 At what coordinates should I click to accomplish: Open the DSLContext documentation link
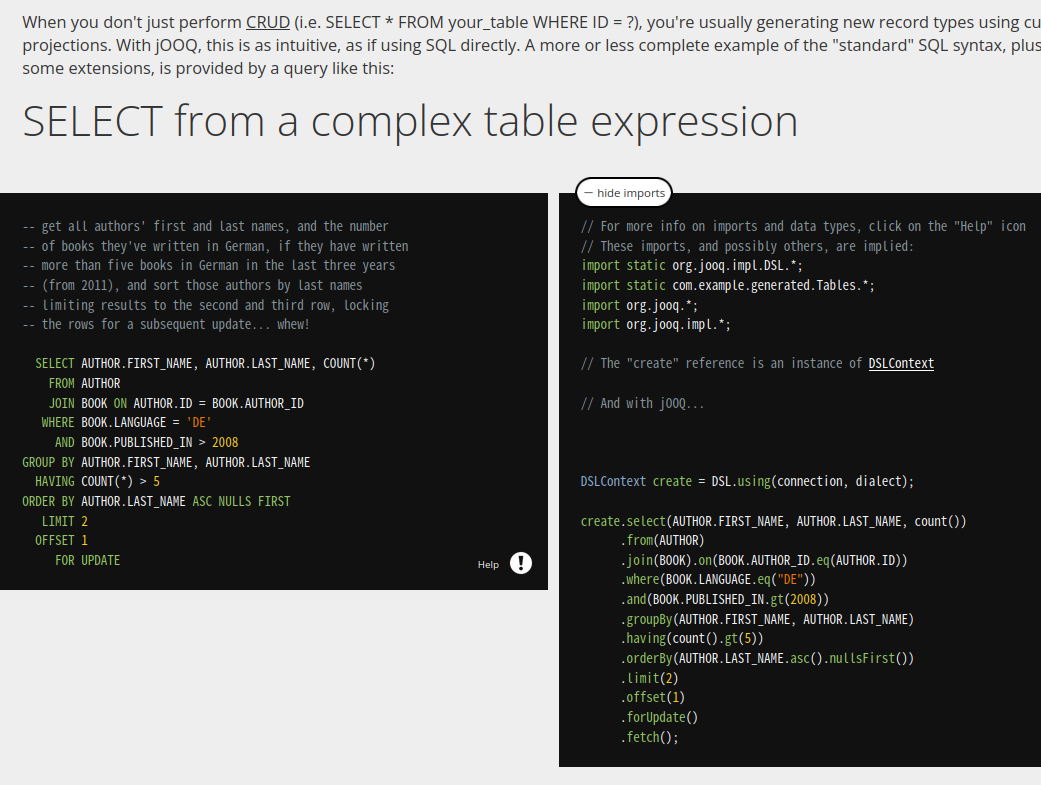click(x=900, y=363)
